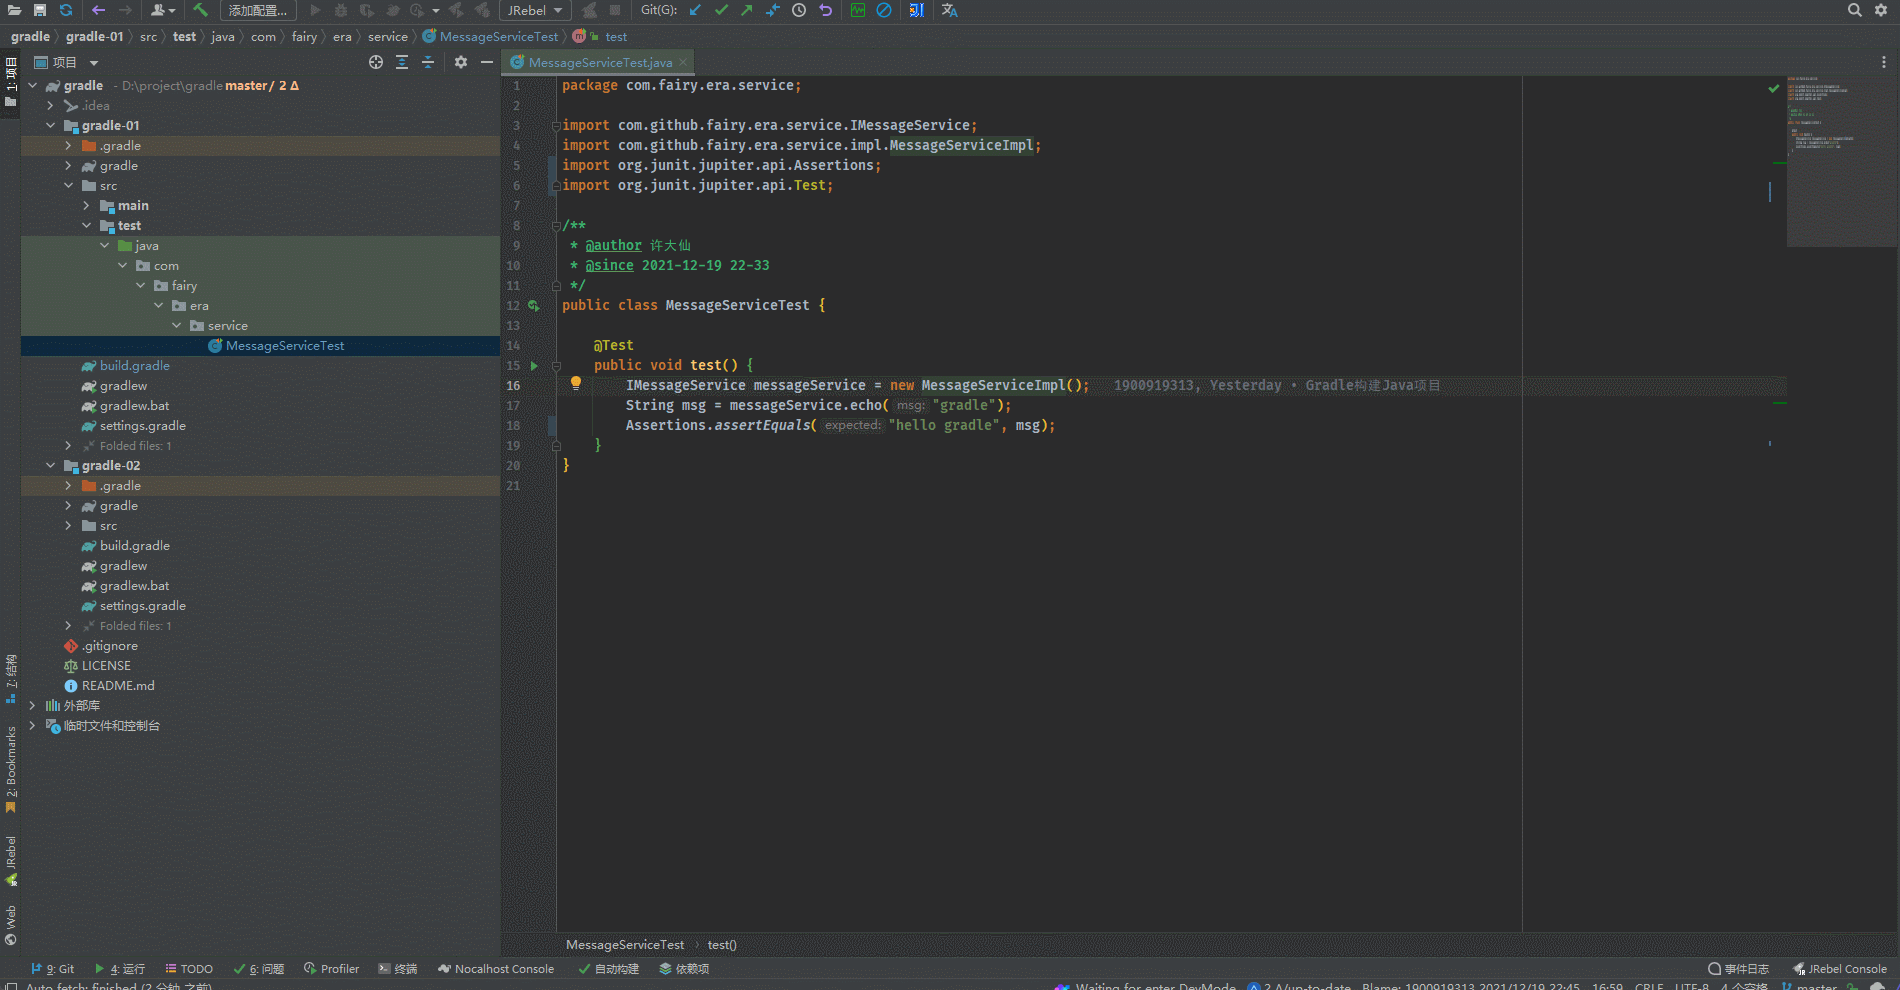Click the translate icon in toolbar
1900x990 pixels.
(x=949, y=10)
